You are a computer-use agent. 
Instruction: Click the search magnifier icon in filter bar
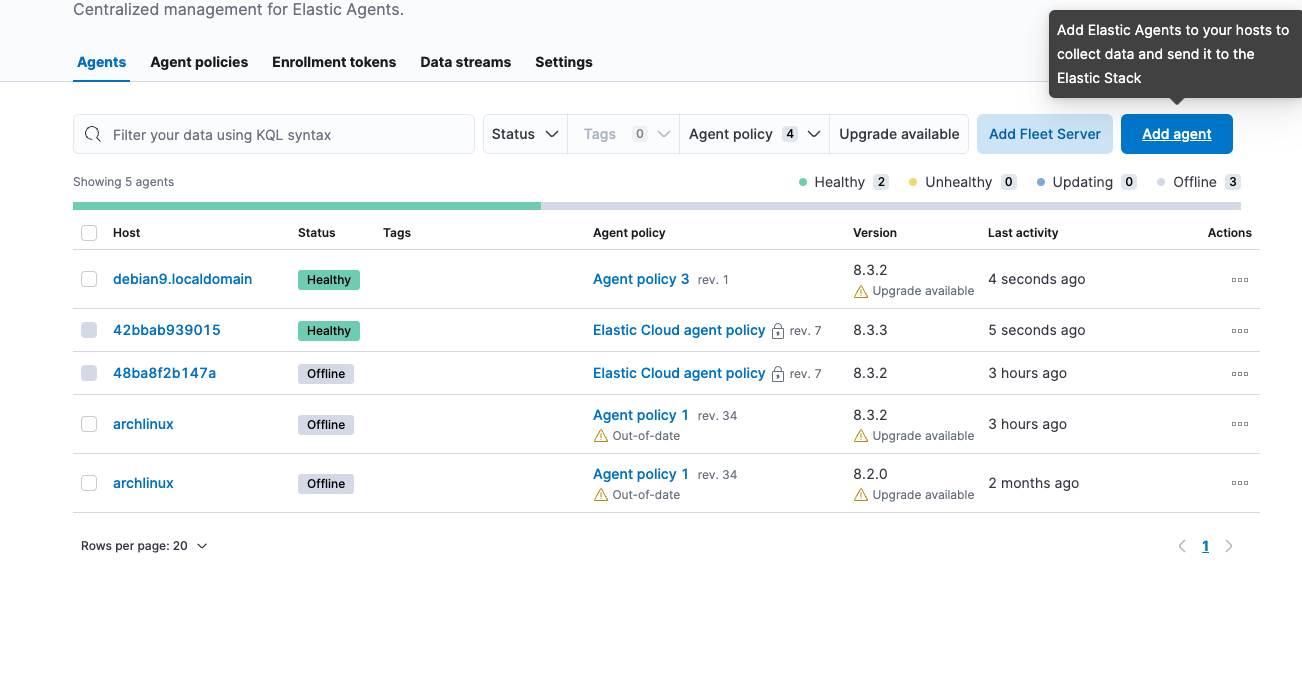pos(93,134)
